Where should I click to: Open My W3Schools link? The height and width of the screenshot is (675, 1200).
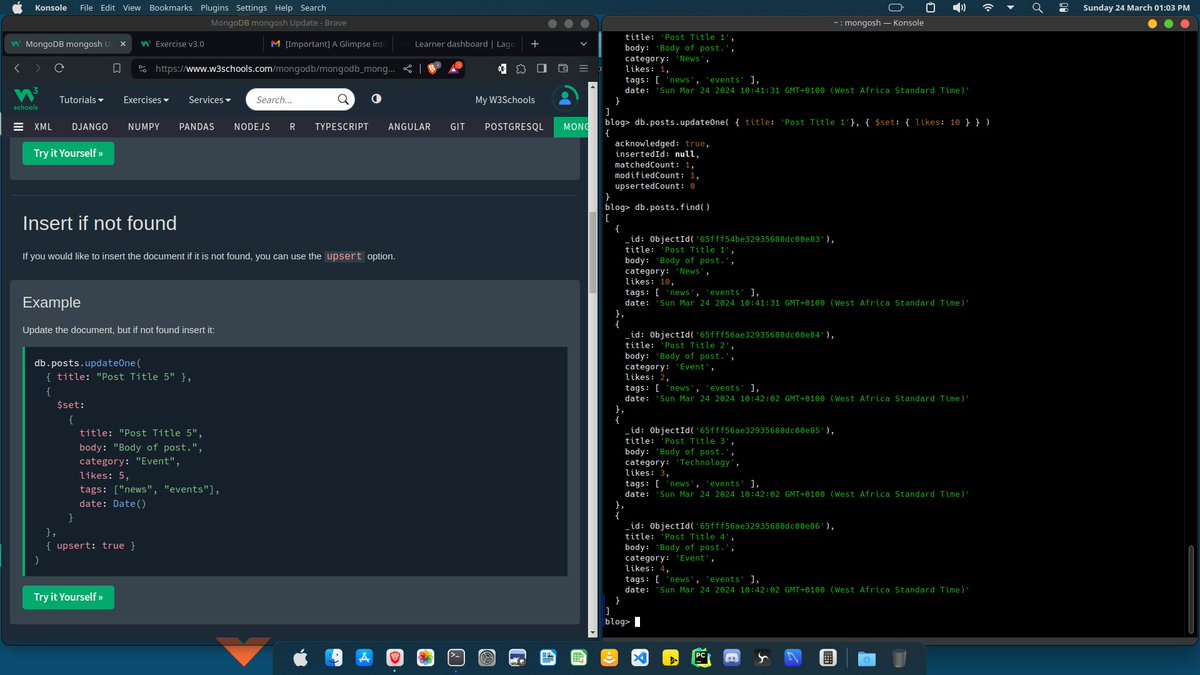coord(505,100)
